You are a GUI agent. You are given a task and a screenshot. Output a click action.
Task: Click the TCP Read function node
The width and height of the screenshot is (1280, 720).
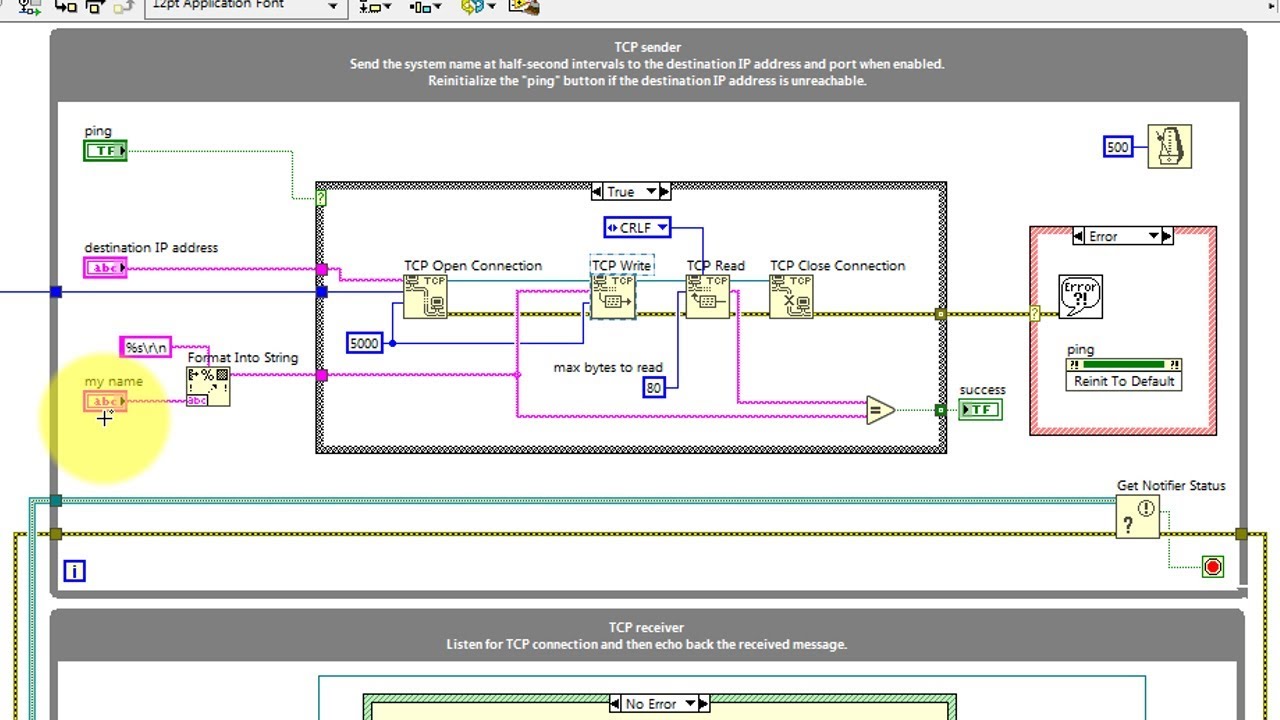click(708, 296)
